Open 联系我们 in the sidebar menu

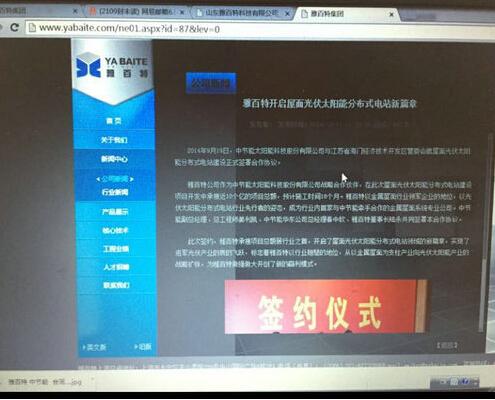pyautogui.click(x=116, y=285)
